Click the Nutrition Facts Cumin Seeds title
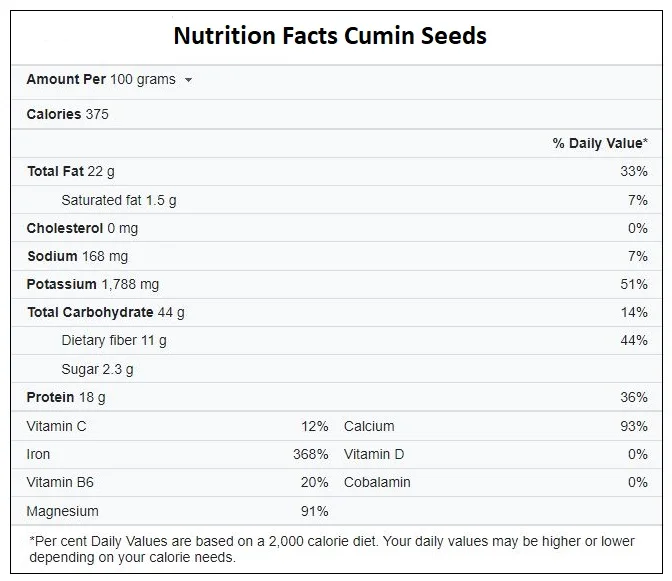672x581 pixels. 330,36
